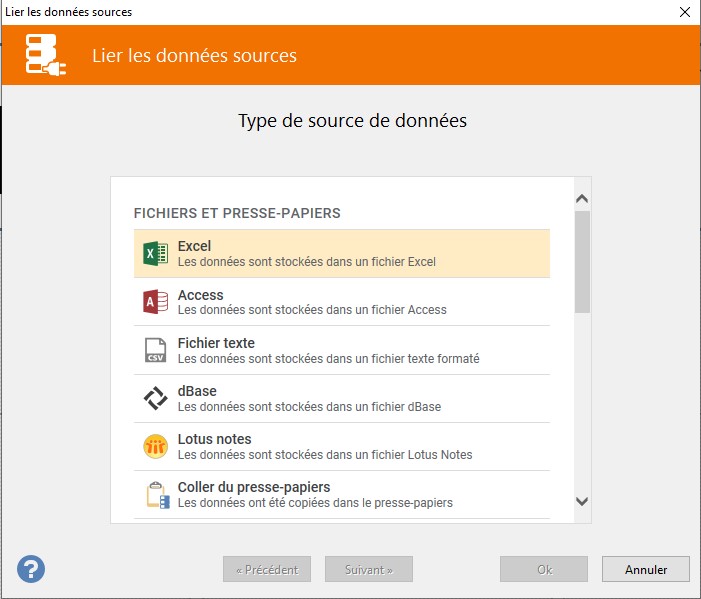The height and width of the screenshot is (599, 701).
Task: Click the Excel file icon
Action: pyautogui.click(x=155, y=254)
